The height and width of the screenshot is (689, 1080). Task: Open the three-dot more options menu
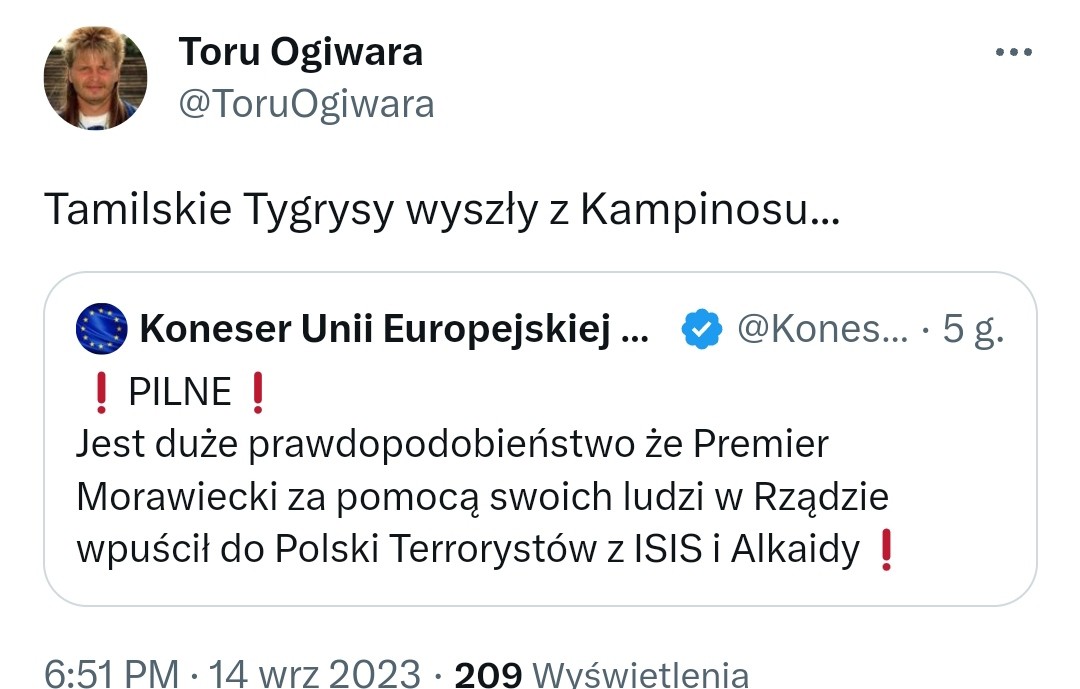(x=1013, y=52)
